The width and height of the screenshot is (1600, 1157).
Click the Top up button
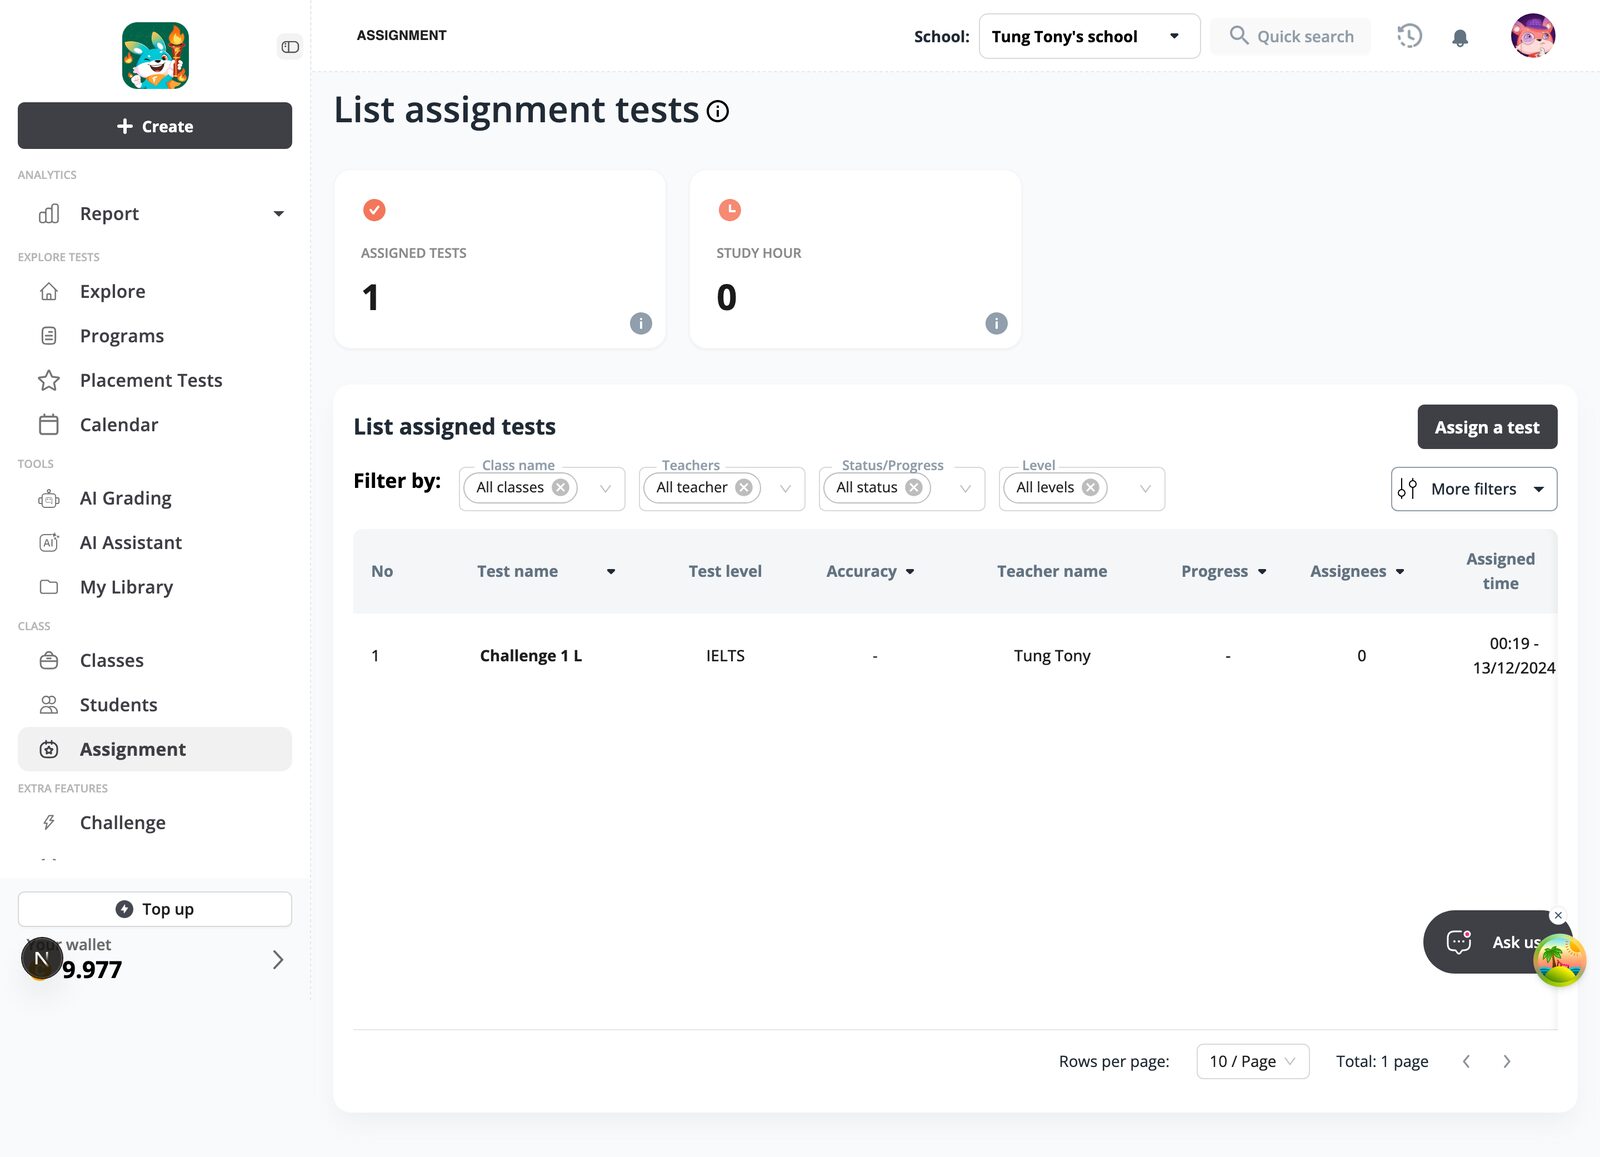point(155,909)
